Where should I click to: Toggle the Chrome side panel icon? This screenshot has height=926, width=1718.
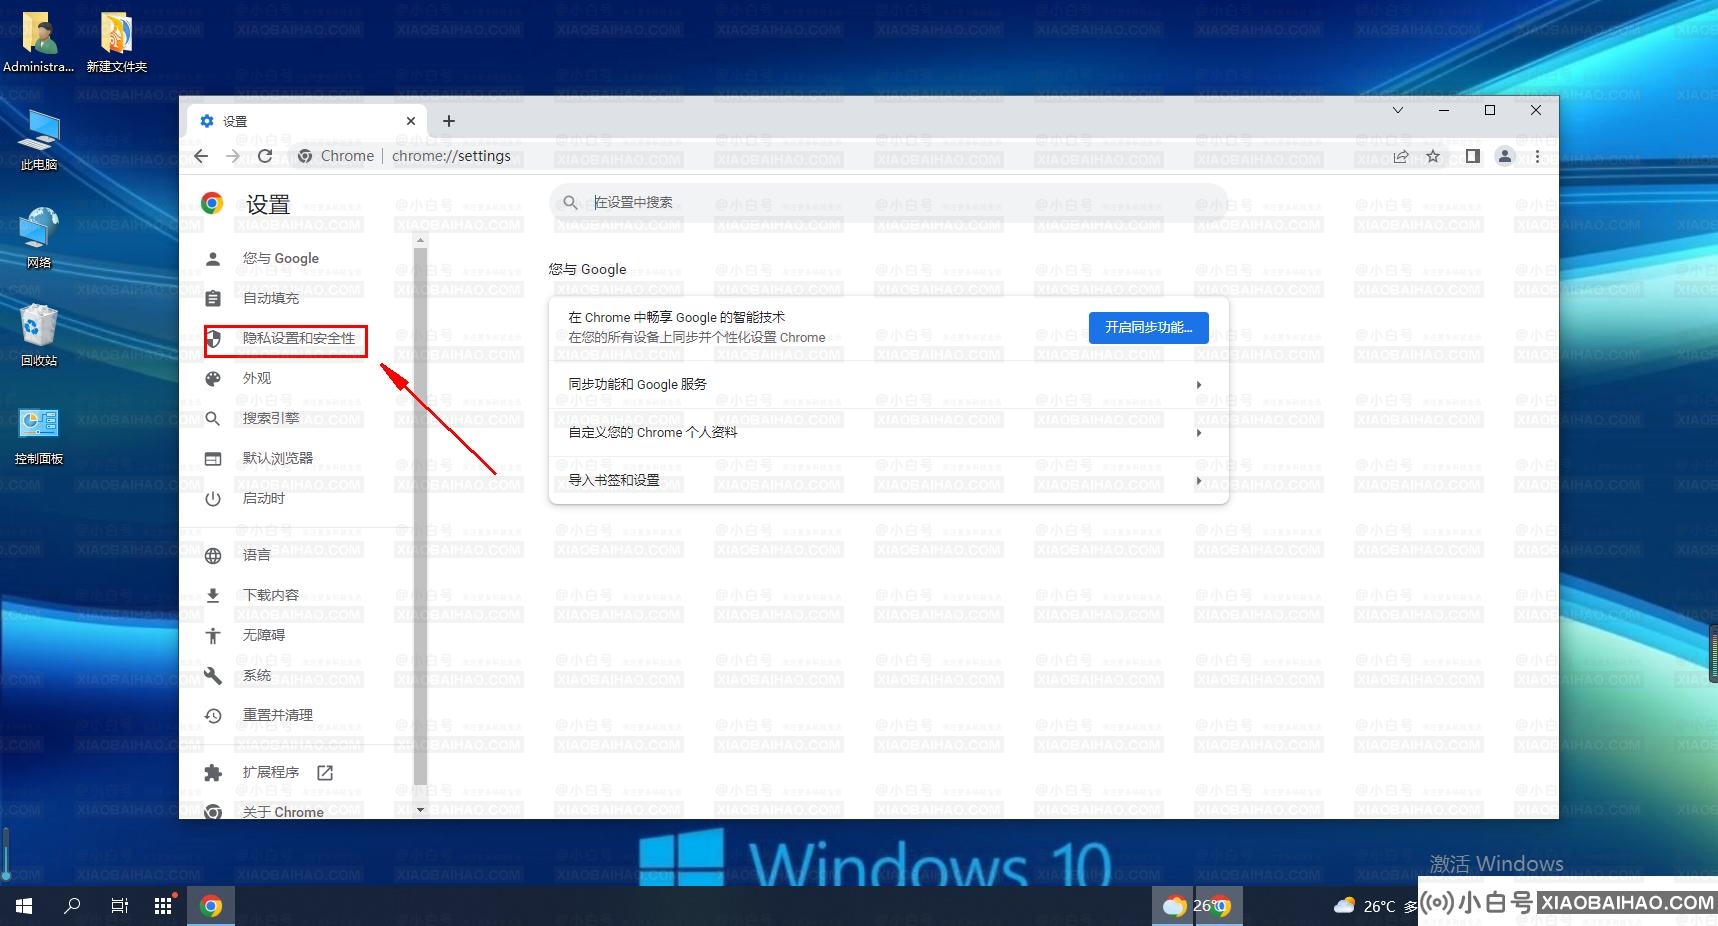[x=1472, y=156]
